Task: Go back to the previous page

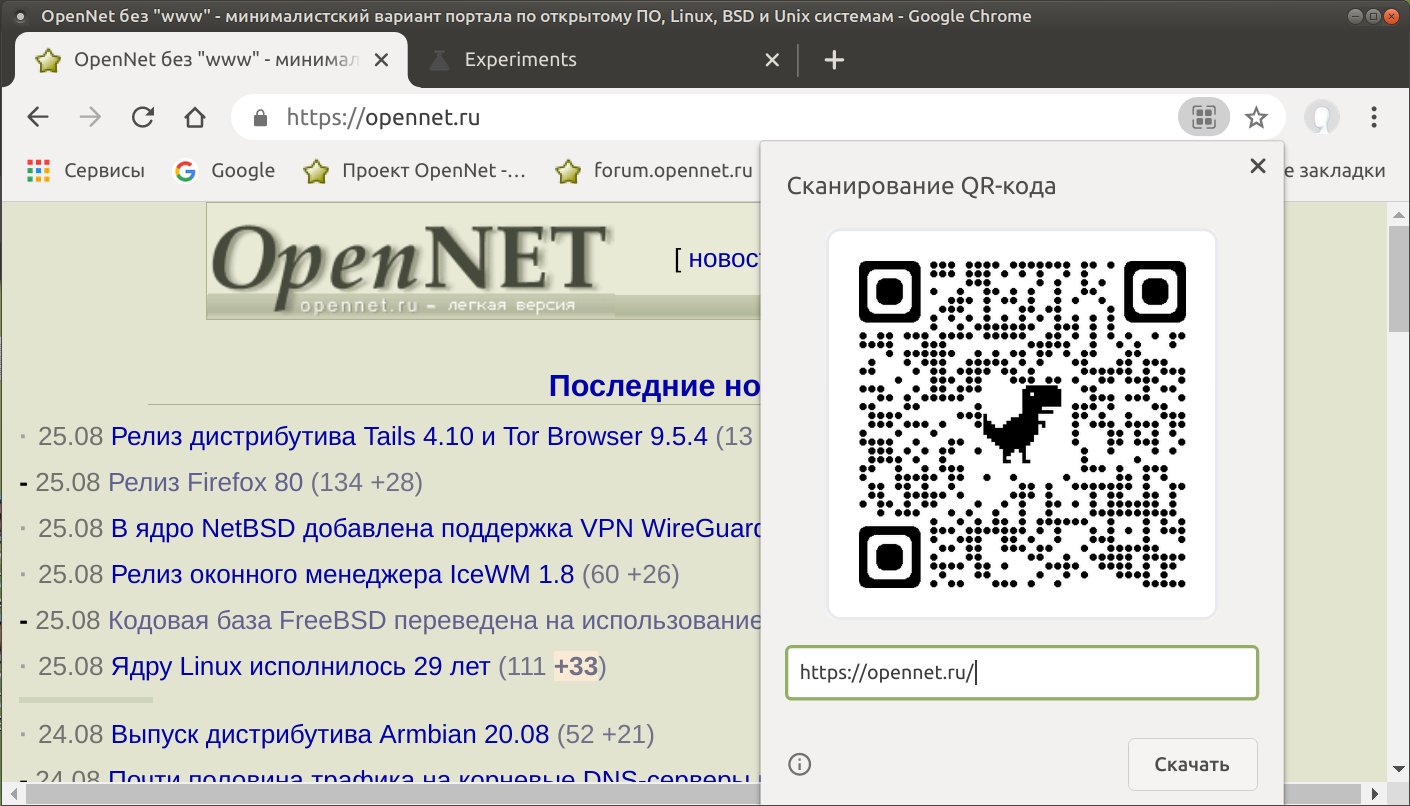Action: pyautogui.click(x=38, y=118)
